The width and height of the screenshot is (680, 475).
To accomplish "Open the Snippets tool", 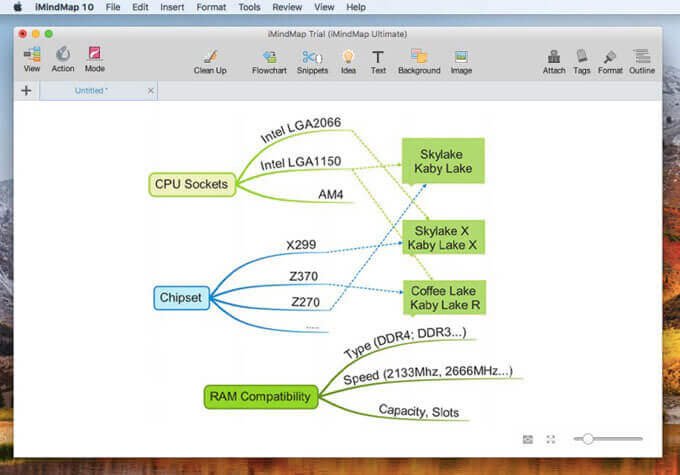I will (312, 62).
